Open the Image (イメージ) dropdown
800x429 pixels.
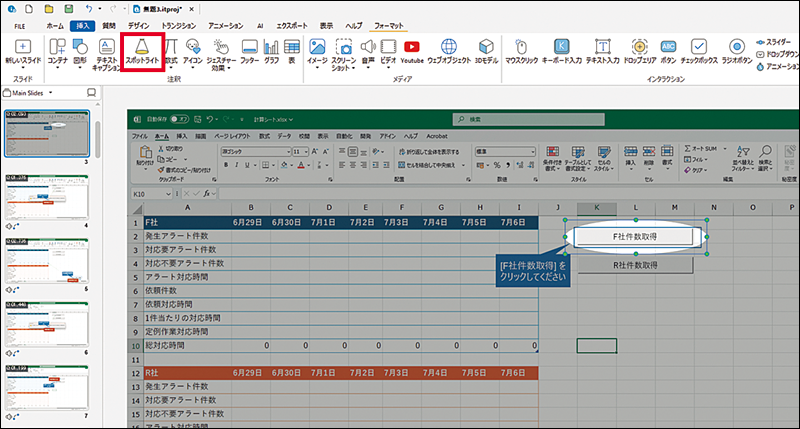[317, 67]
